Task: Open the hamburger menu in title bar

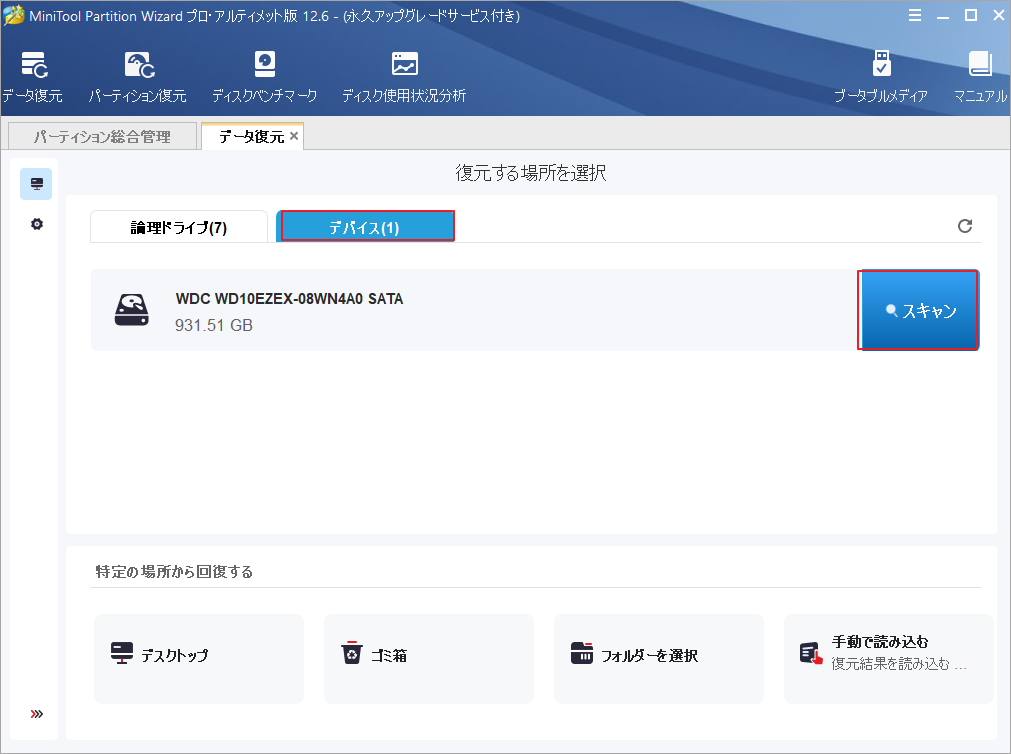Action: pyautogui.click(x=914, y=15)
